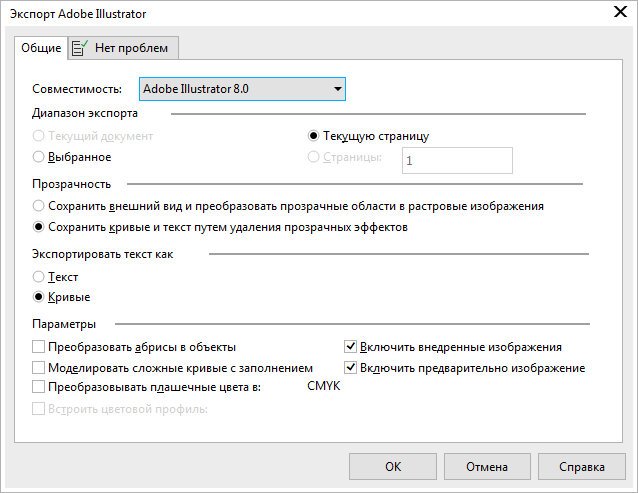The image size is (638, 493).
Task: Click the Экспортировать текст как heading
Action: coord(103,254)
